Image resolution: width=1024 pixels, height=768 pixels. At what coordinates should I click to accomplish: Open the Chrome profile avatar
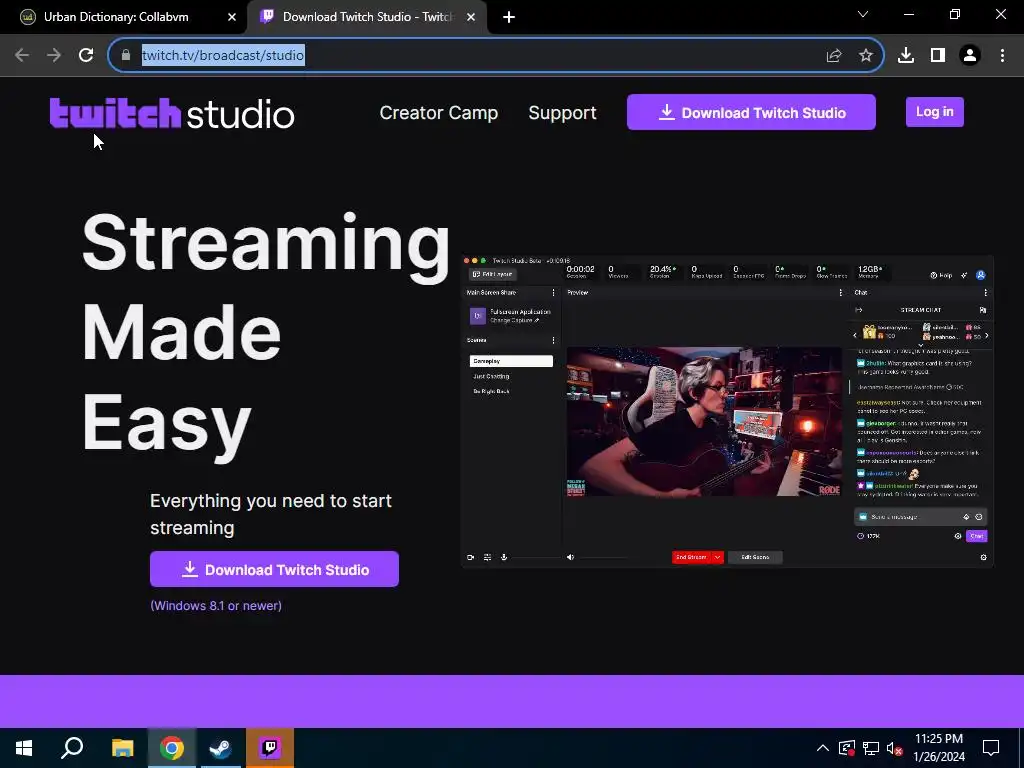(x=970, y=56)
